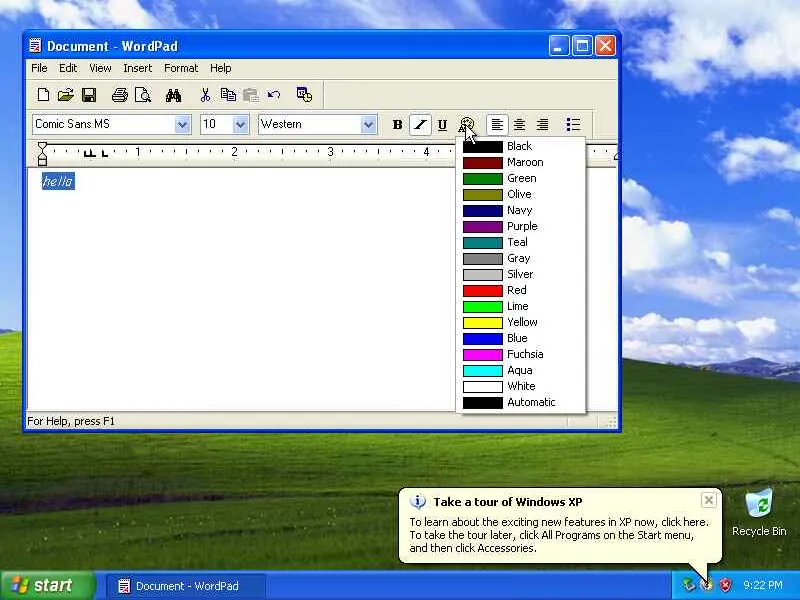Select Navy text color
This screenshot has width=800, height=600.
520,210
